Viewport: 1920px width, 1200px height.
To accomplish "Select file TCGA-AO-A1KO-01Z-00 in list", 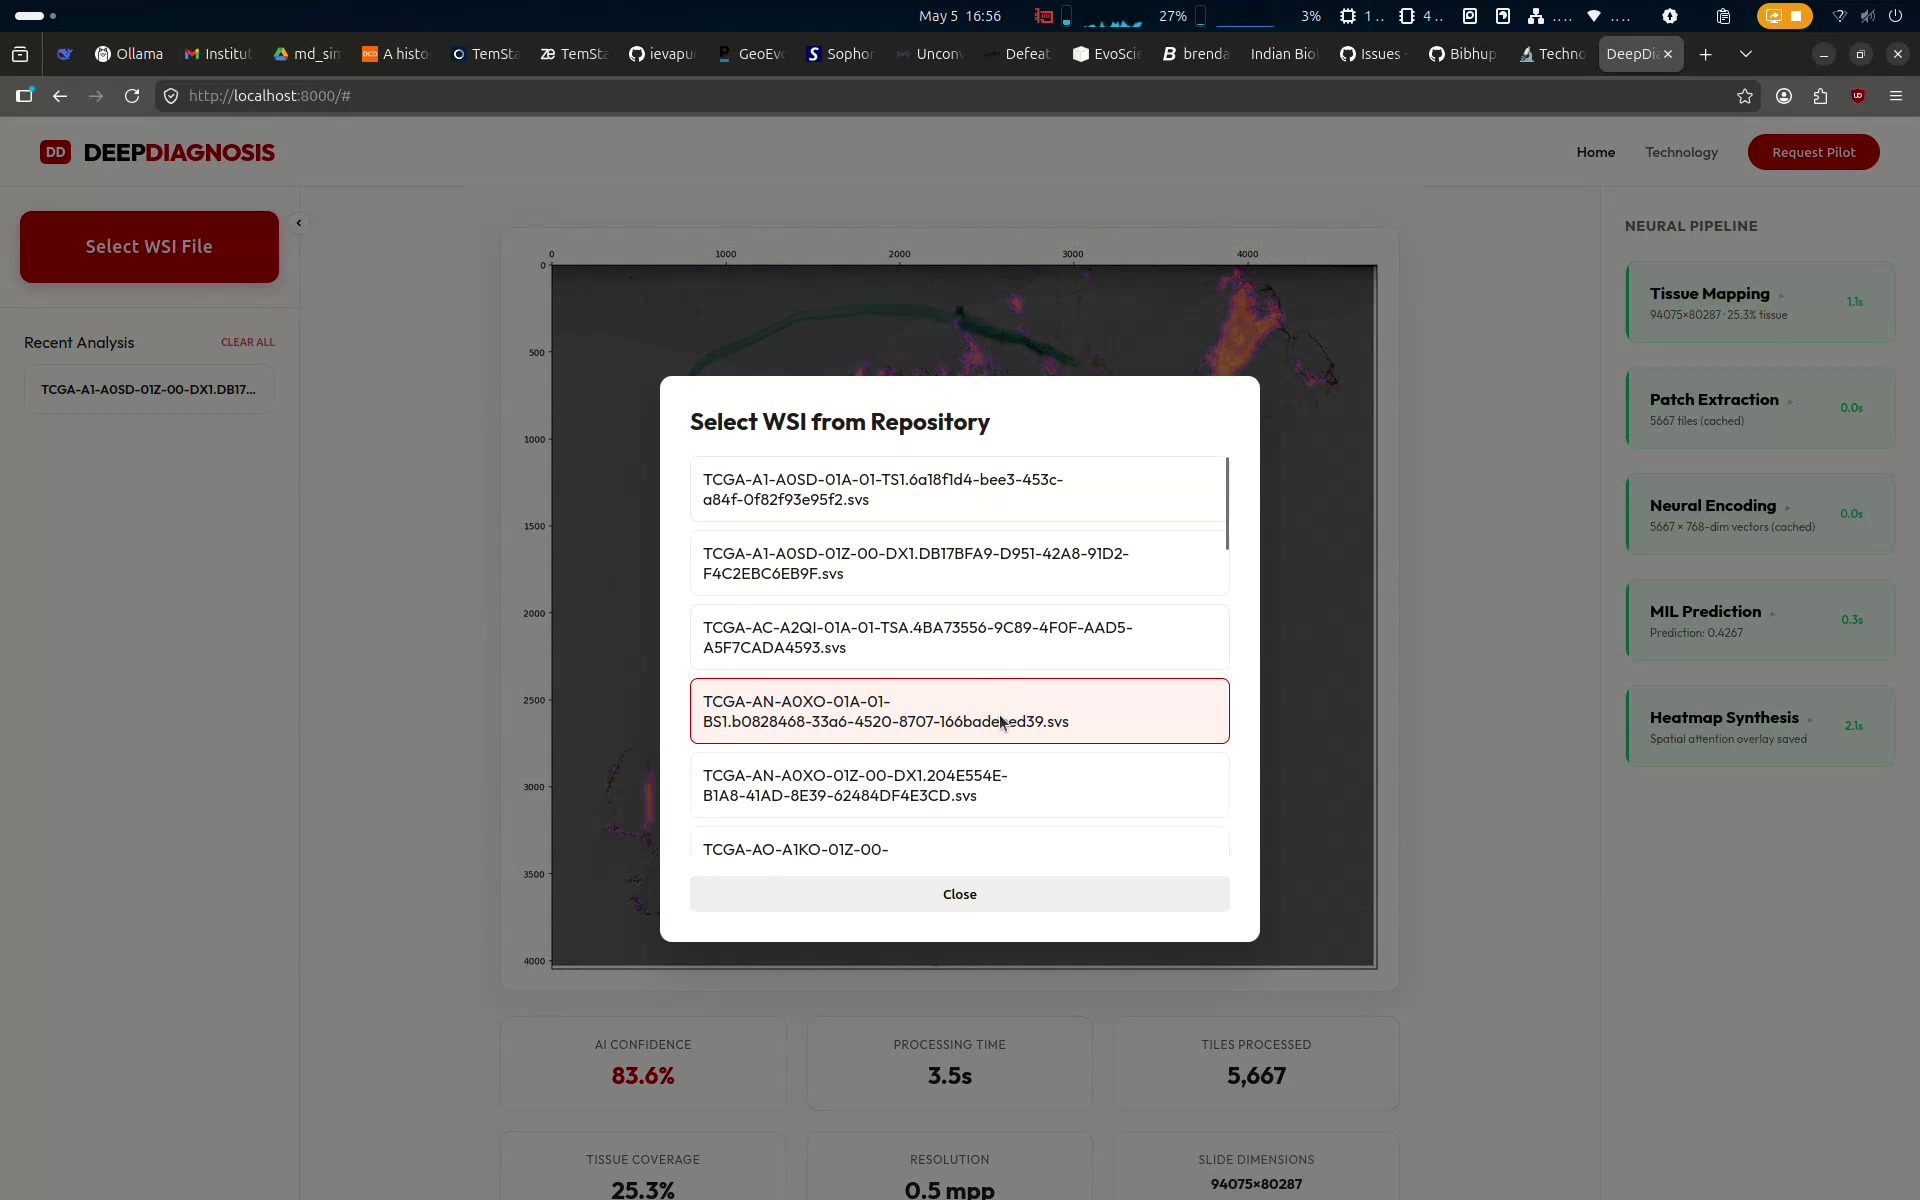I will click(959, 842).
